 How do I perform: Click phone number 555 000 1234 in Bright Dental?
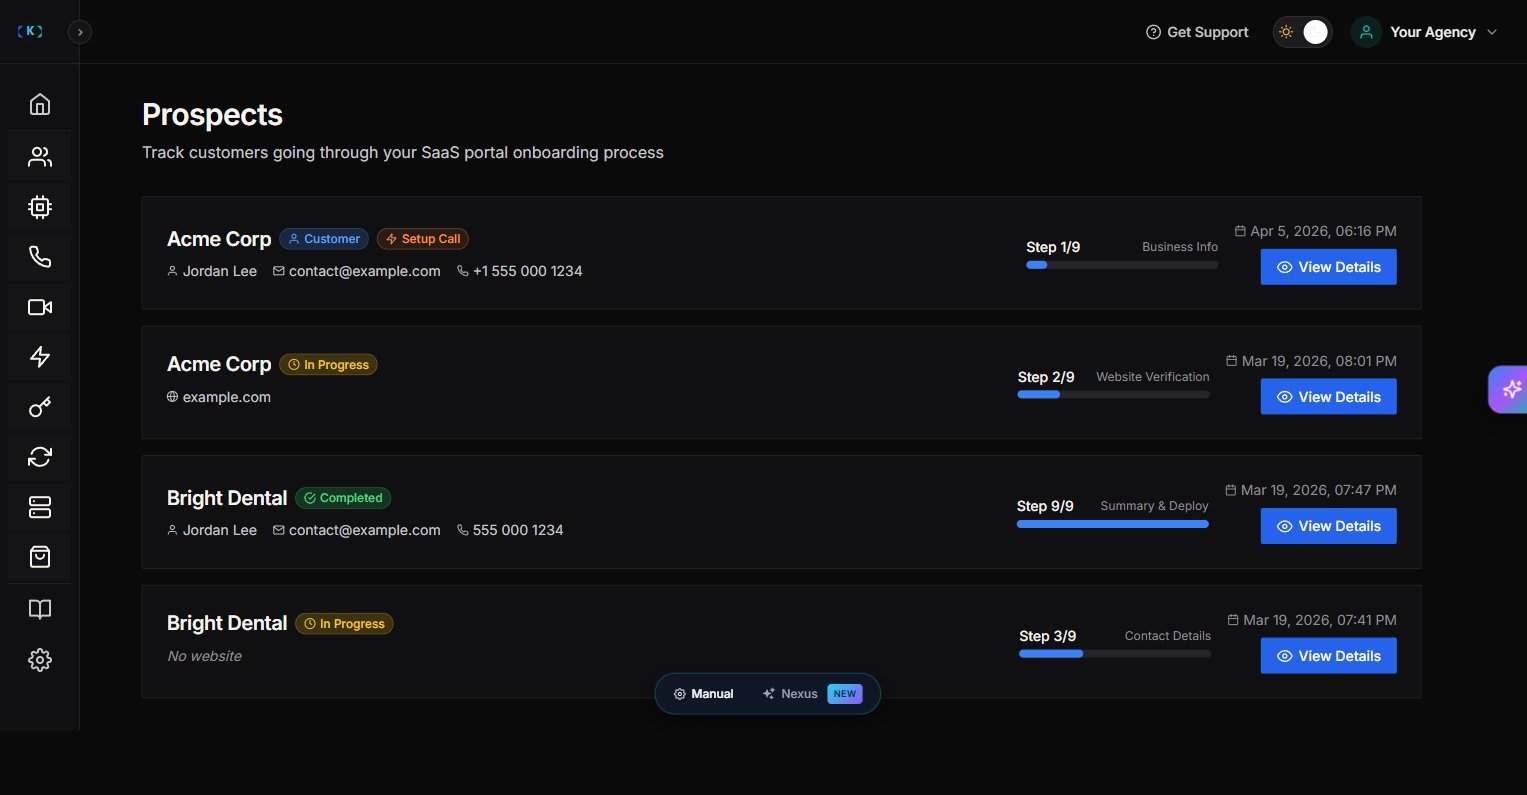coord(518,530)
